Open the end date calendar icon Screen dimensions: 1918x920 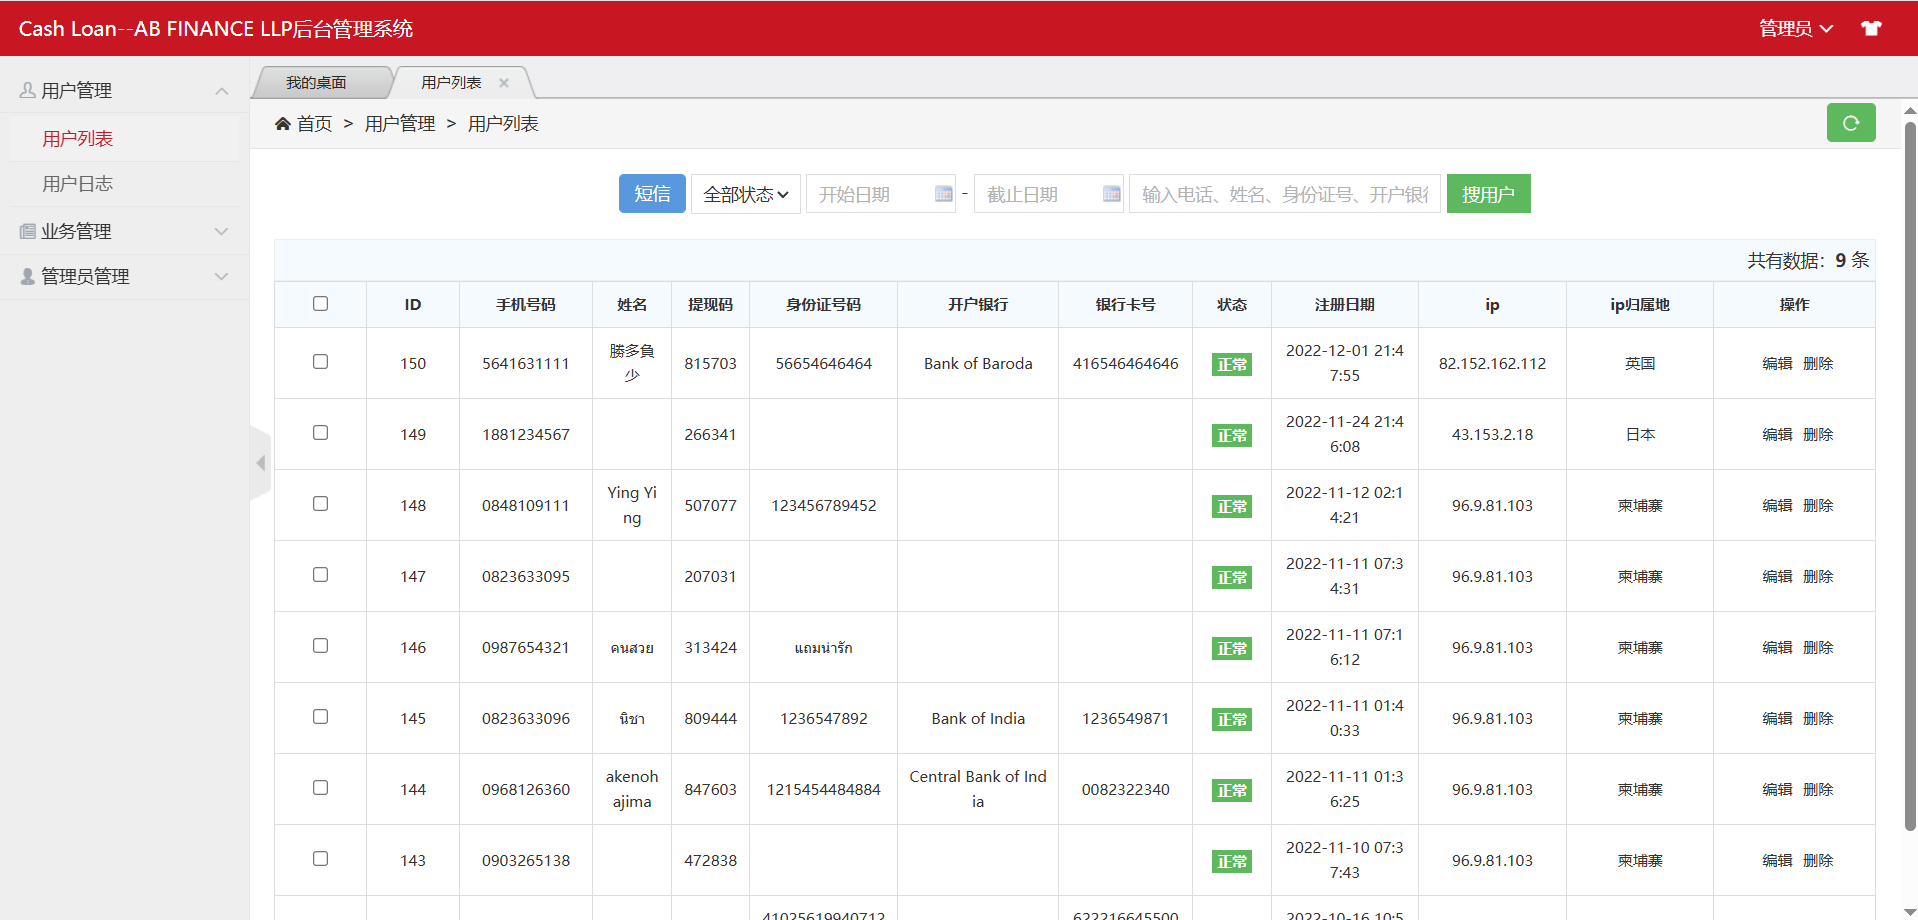click(x=1110, y=194)
